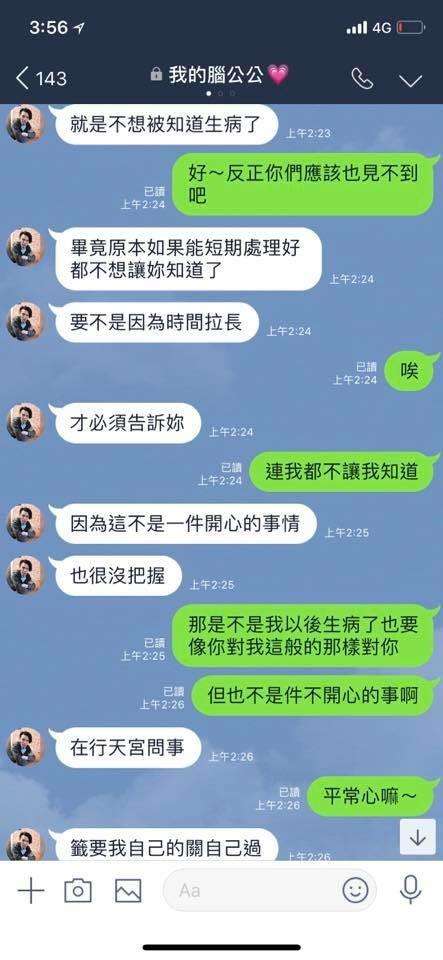Tap the green bubble 唉
Image resolution: width=443 pixels, height=960 pixels.
[411, 370]
